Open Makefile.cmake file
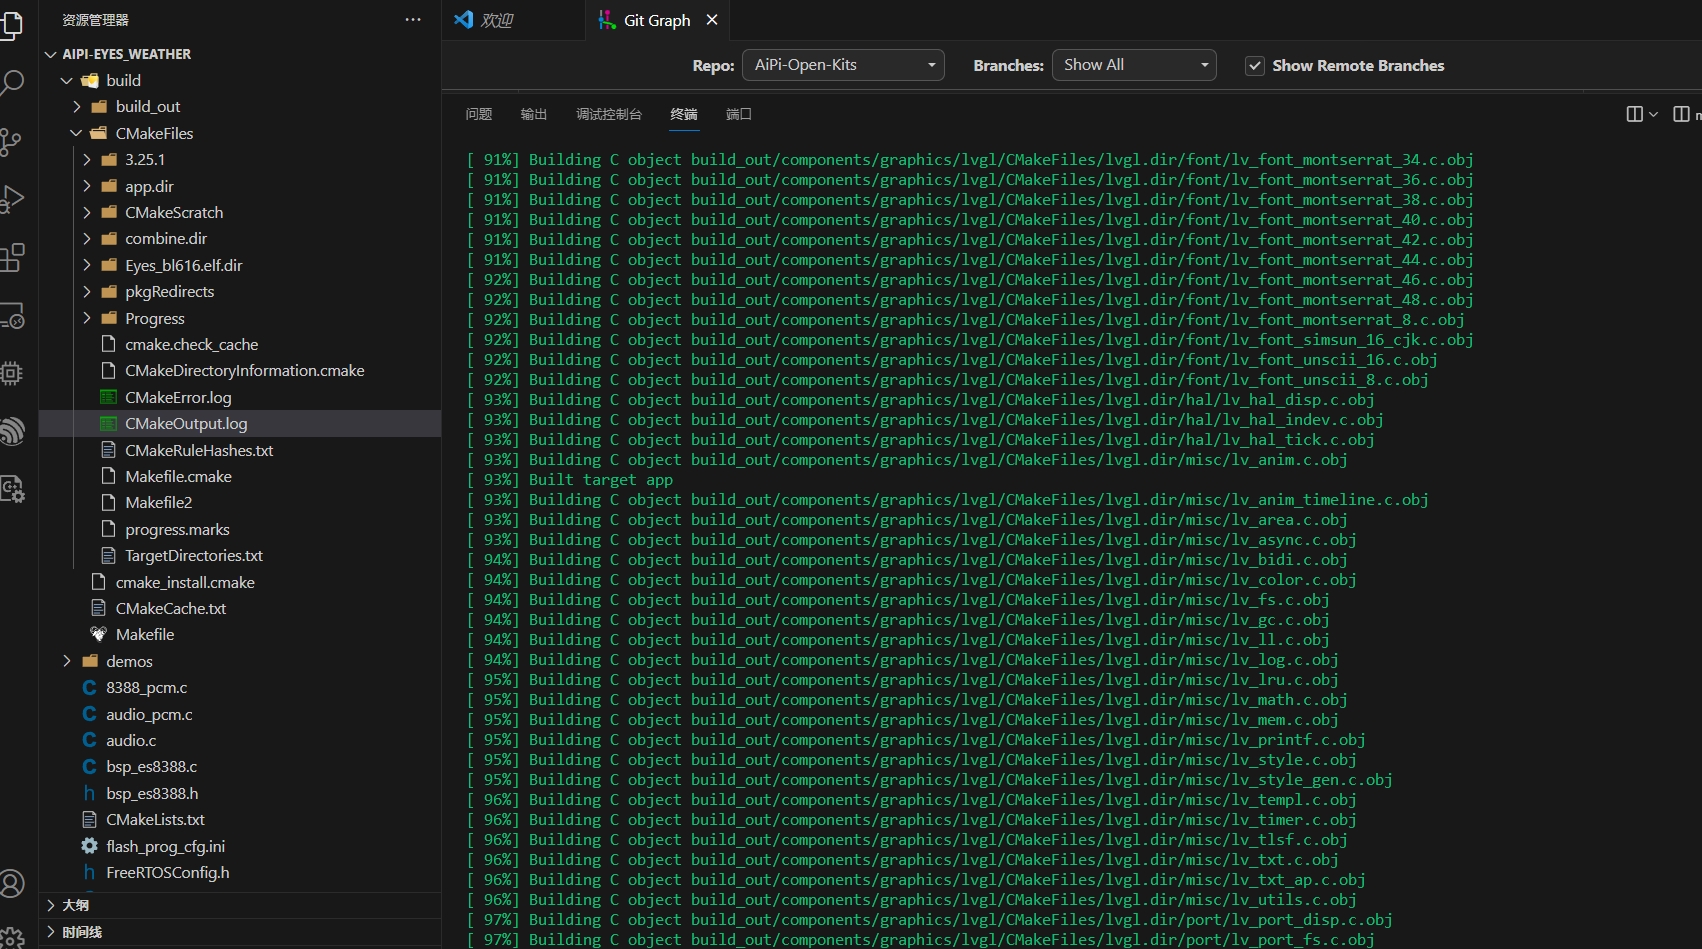 click(240, 476)
